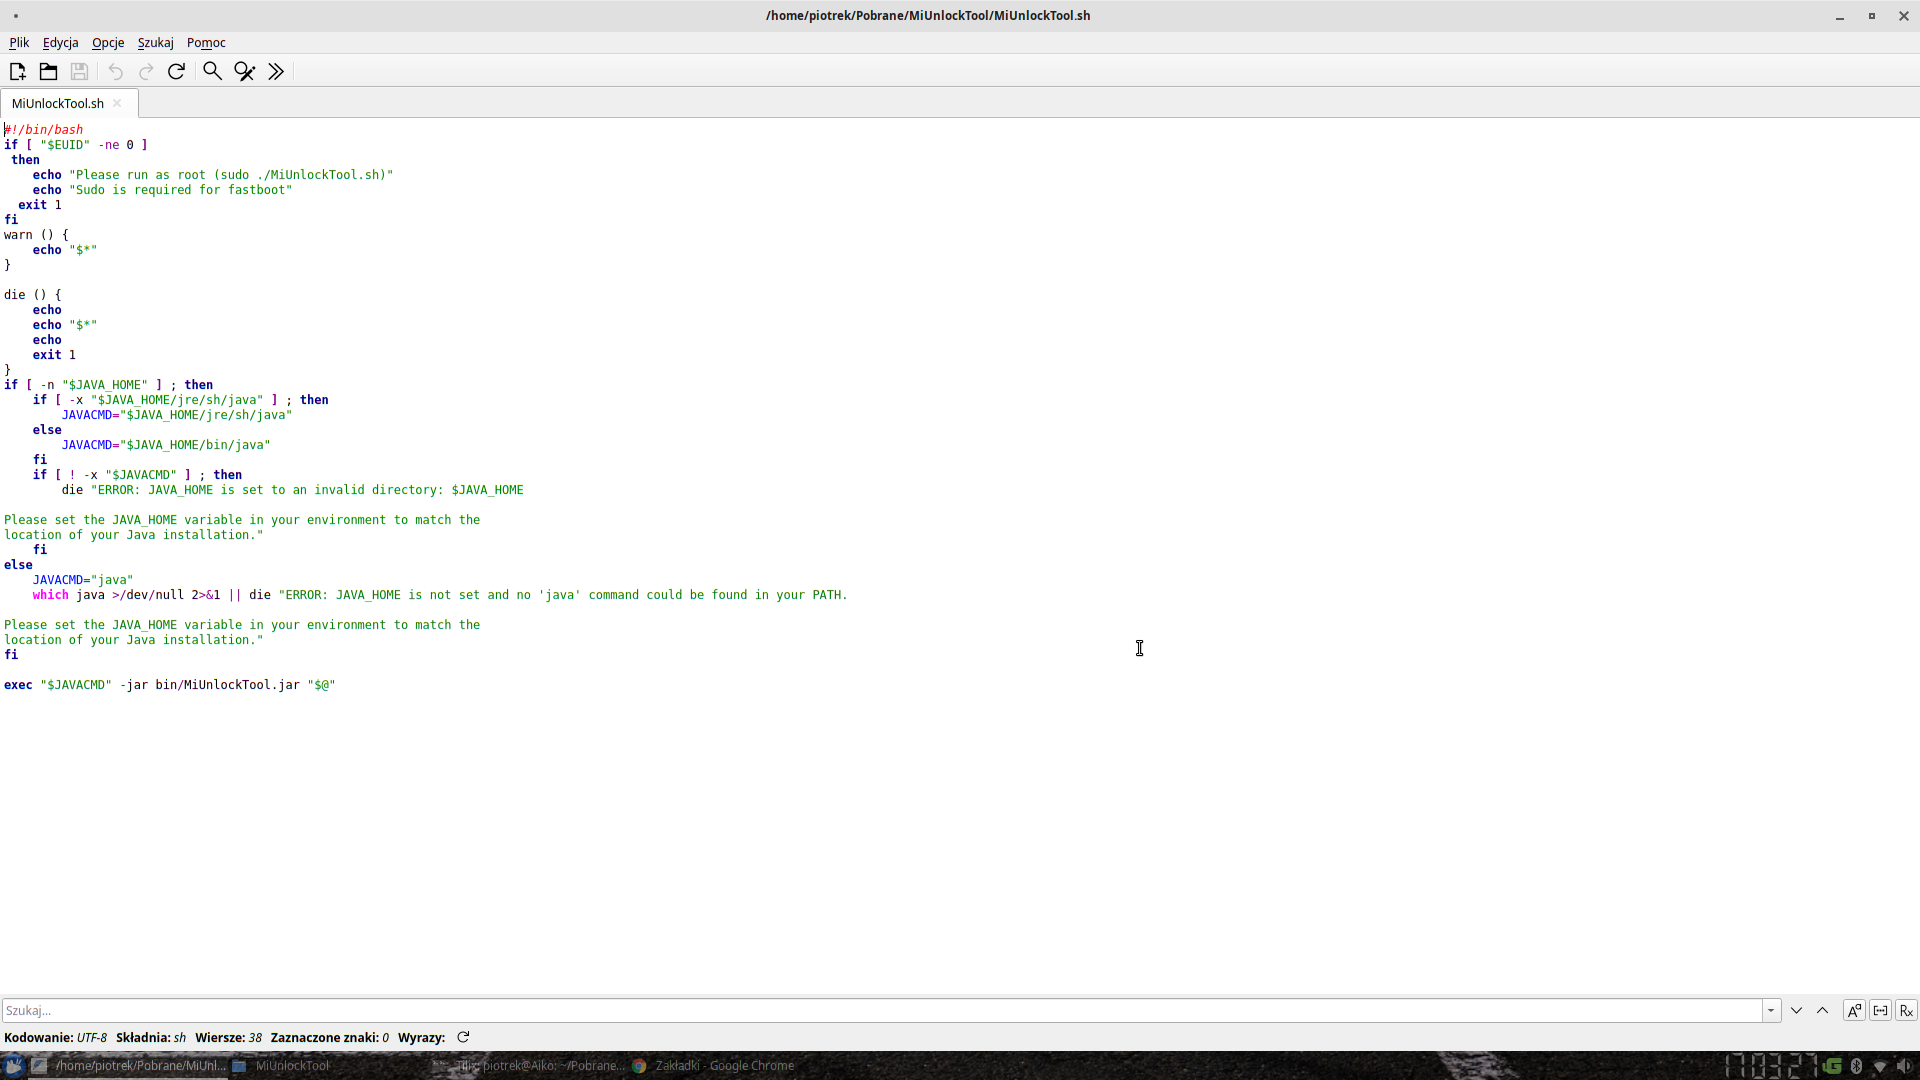
Task: Click the undo arrow icon
Action: [x=115, y=71]
